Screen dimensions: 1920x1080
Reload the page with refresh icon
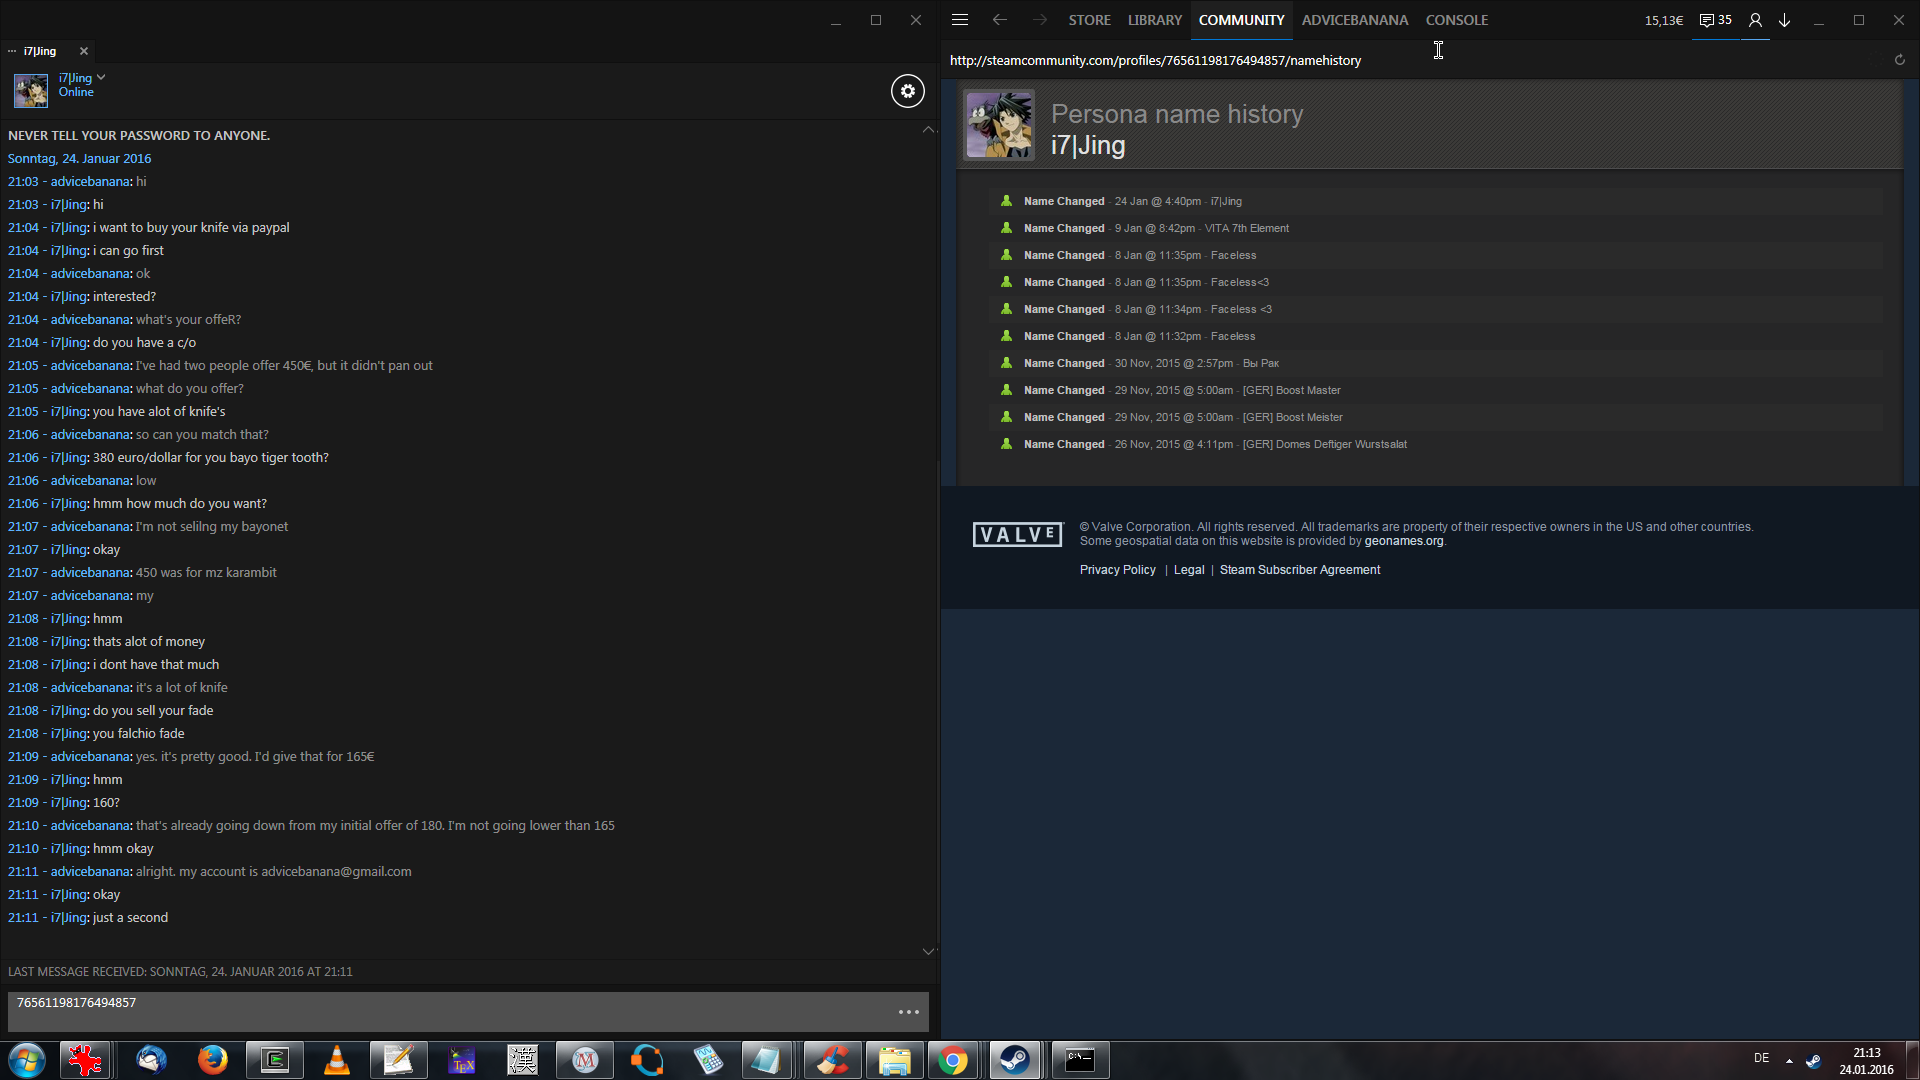[1899, 60]
